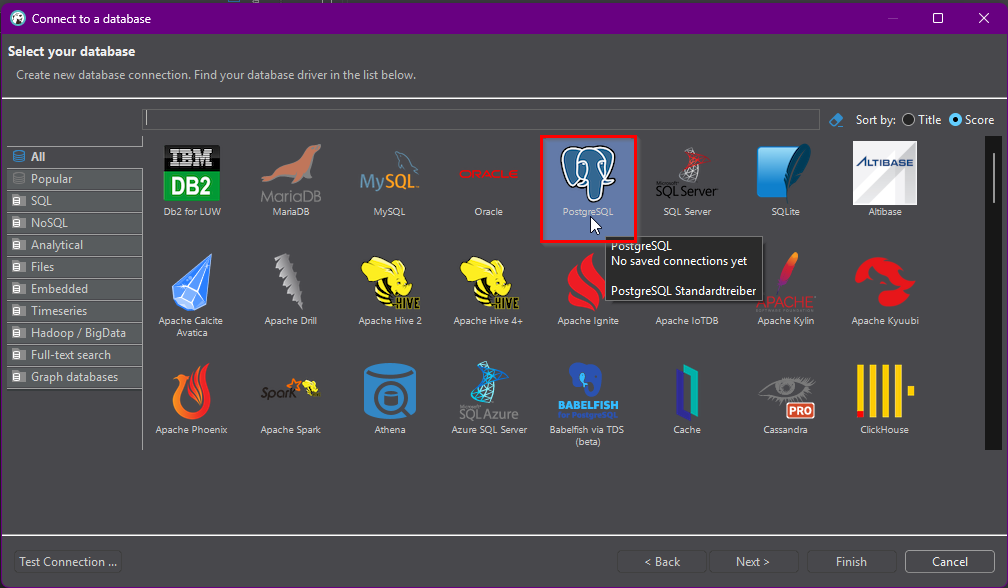Sort drivers by Score
The height and width of the screenshot is (588, 1008).
coord(956,120)
